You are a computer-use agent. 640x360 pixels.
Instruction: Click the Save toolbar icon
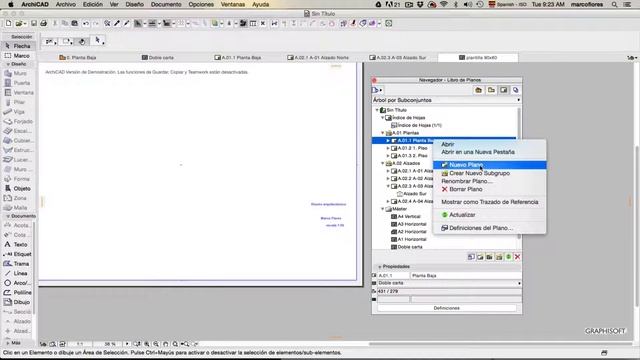(34, 24)
